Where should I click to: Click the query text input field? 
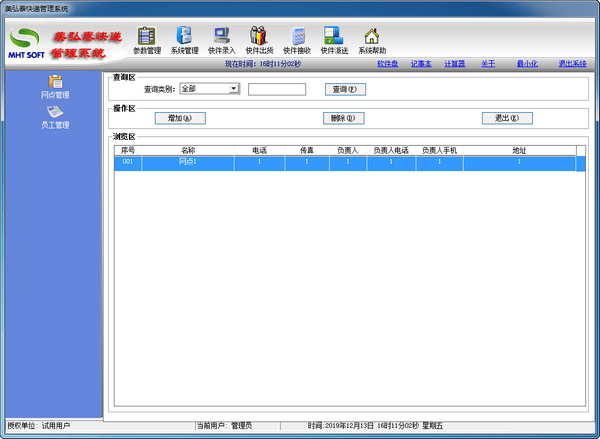(277, 89)
